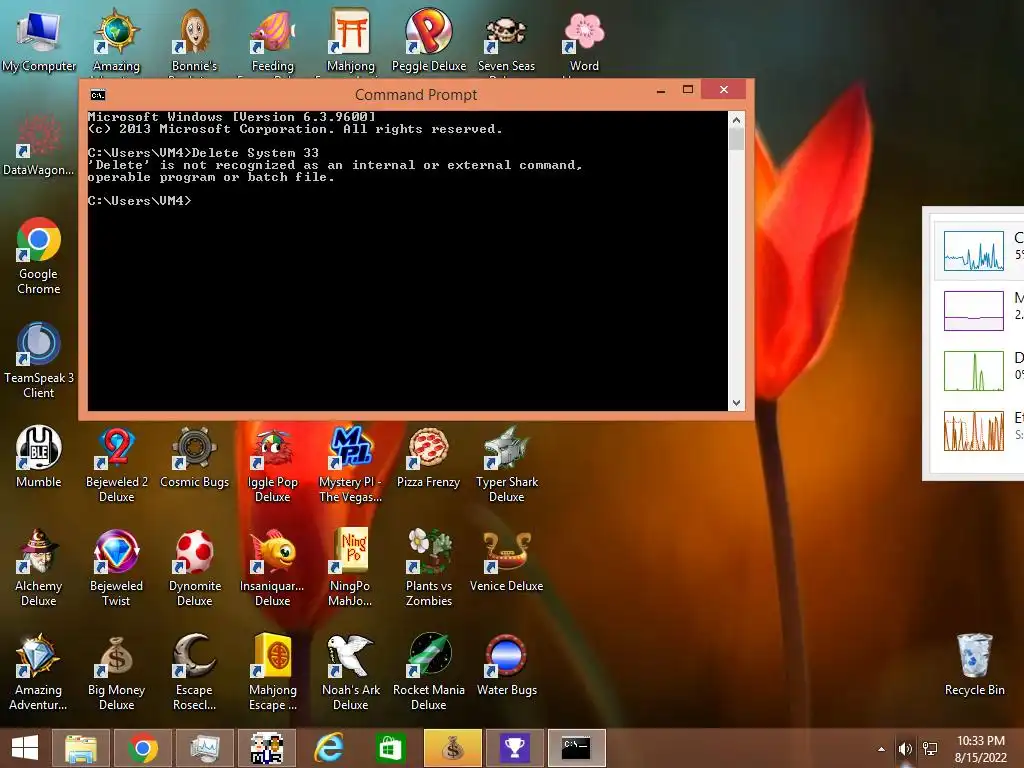The height and width of the screenshot is (768, 1024).
Task: Select the Recycle Bin icon
Action: click(974, 664)
